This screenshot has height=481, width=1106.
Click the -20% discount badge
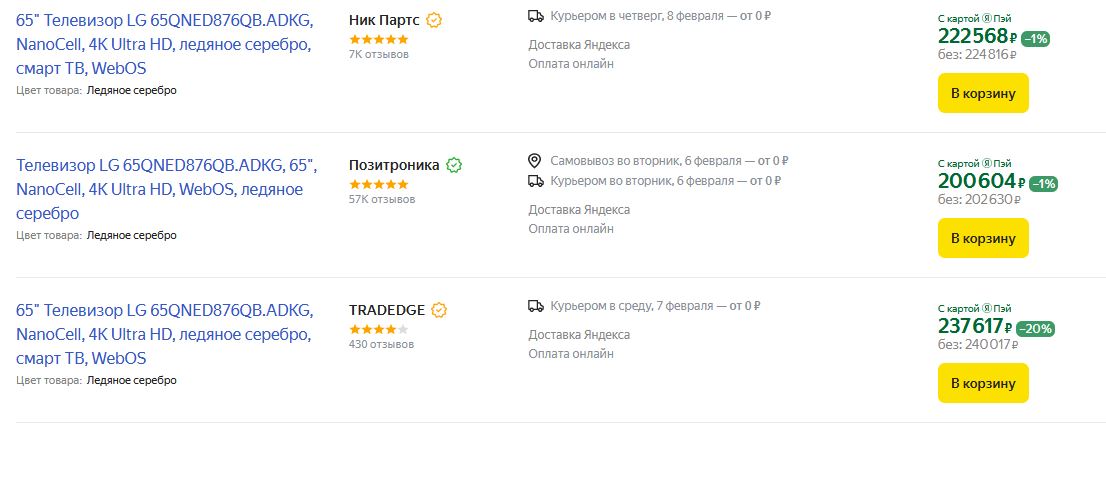click(x=1036, y=328)
